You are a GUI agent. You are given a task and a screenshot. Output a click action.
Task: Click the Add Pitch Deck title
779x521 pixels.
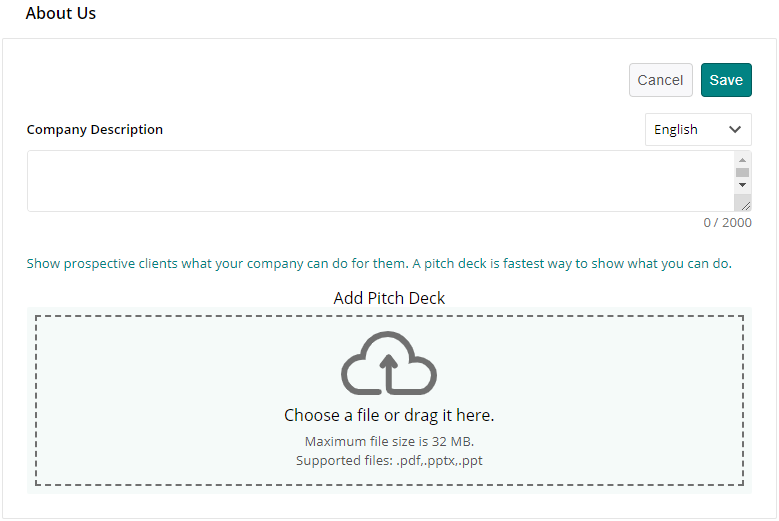[389, 298]
